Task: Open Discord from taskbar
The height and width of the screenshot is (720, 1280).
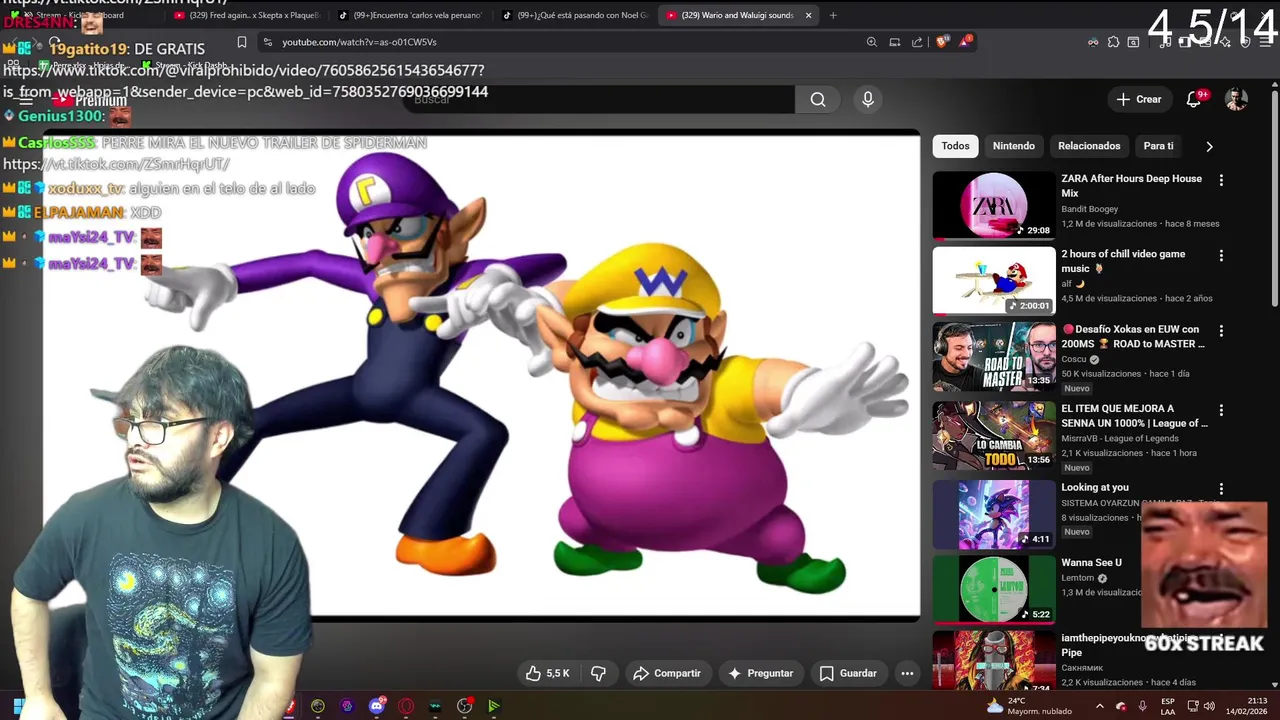Action: click(377, 706)
